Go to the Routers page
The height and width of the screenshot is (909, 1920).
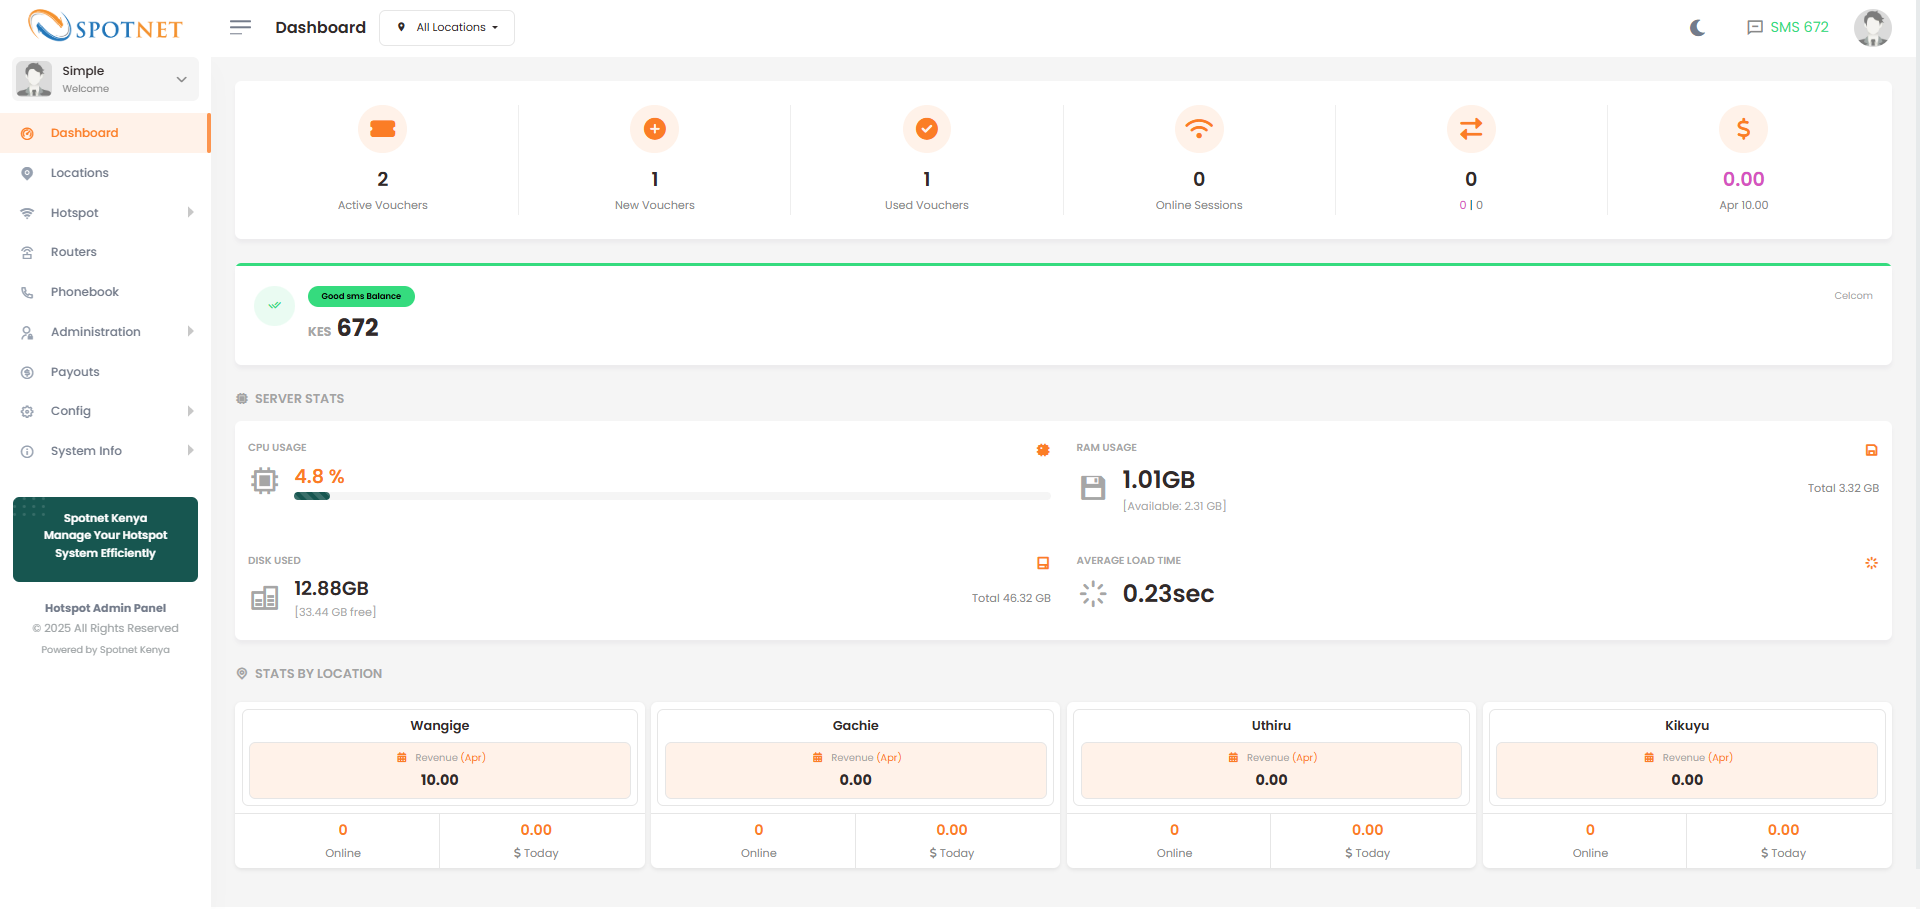(74, 252)
